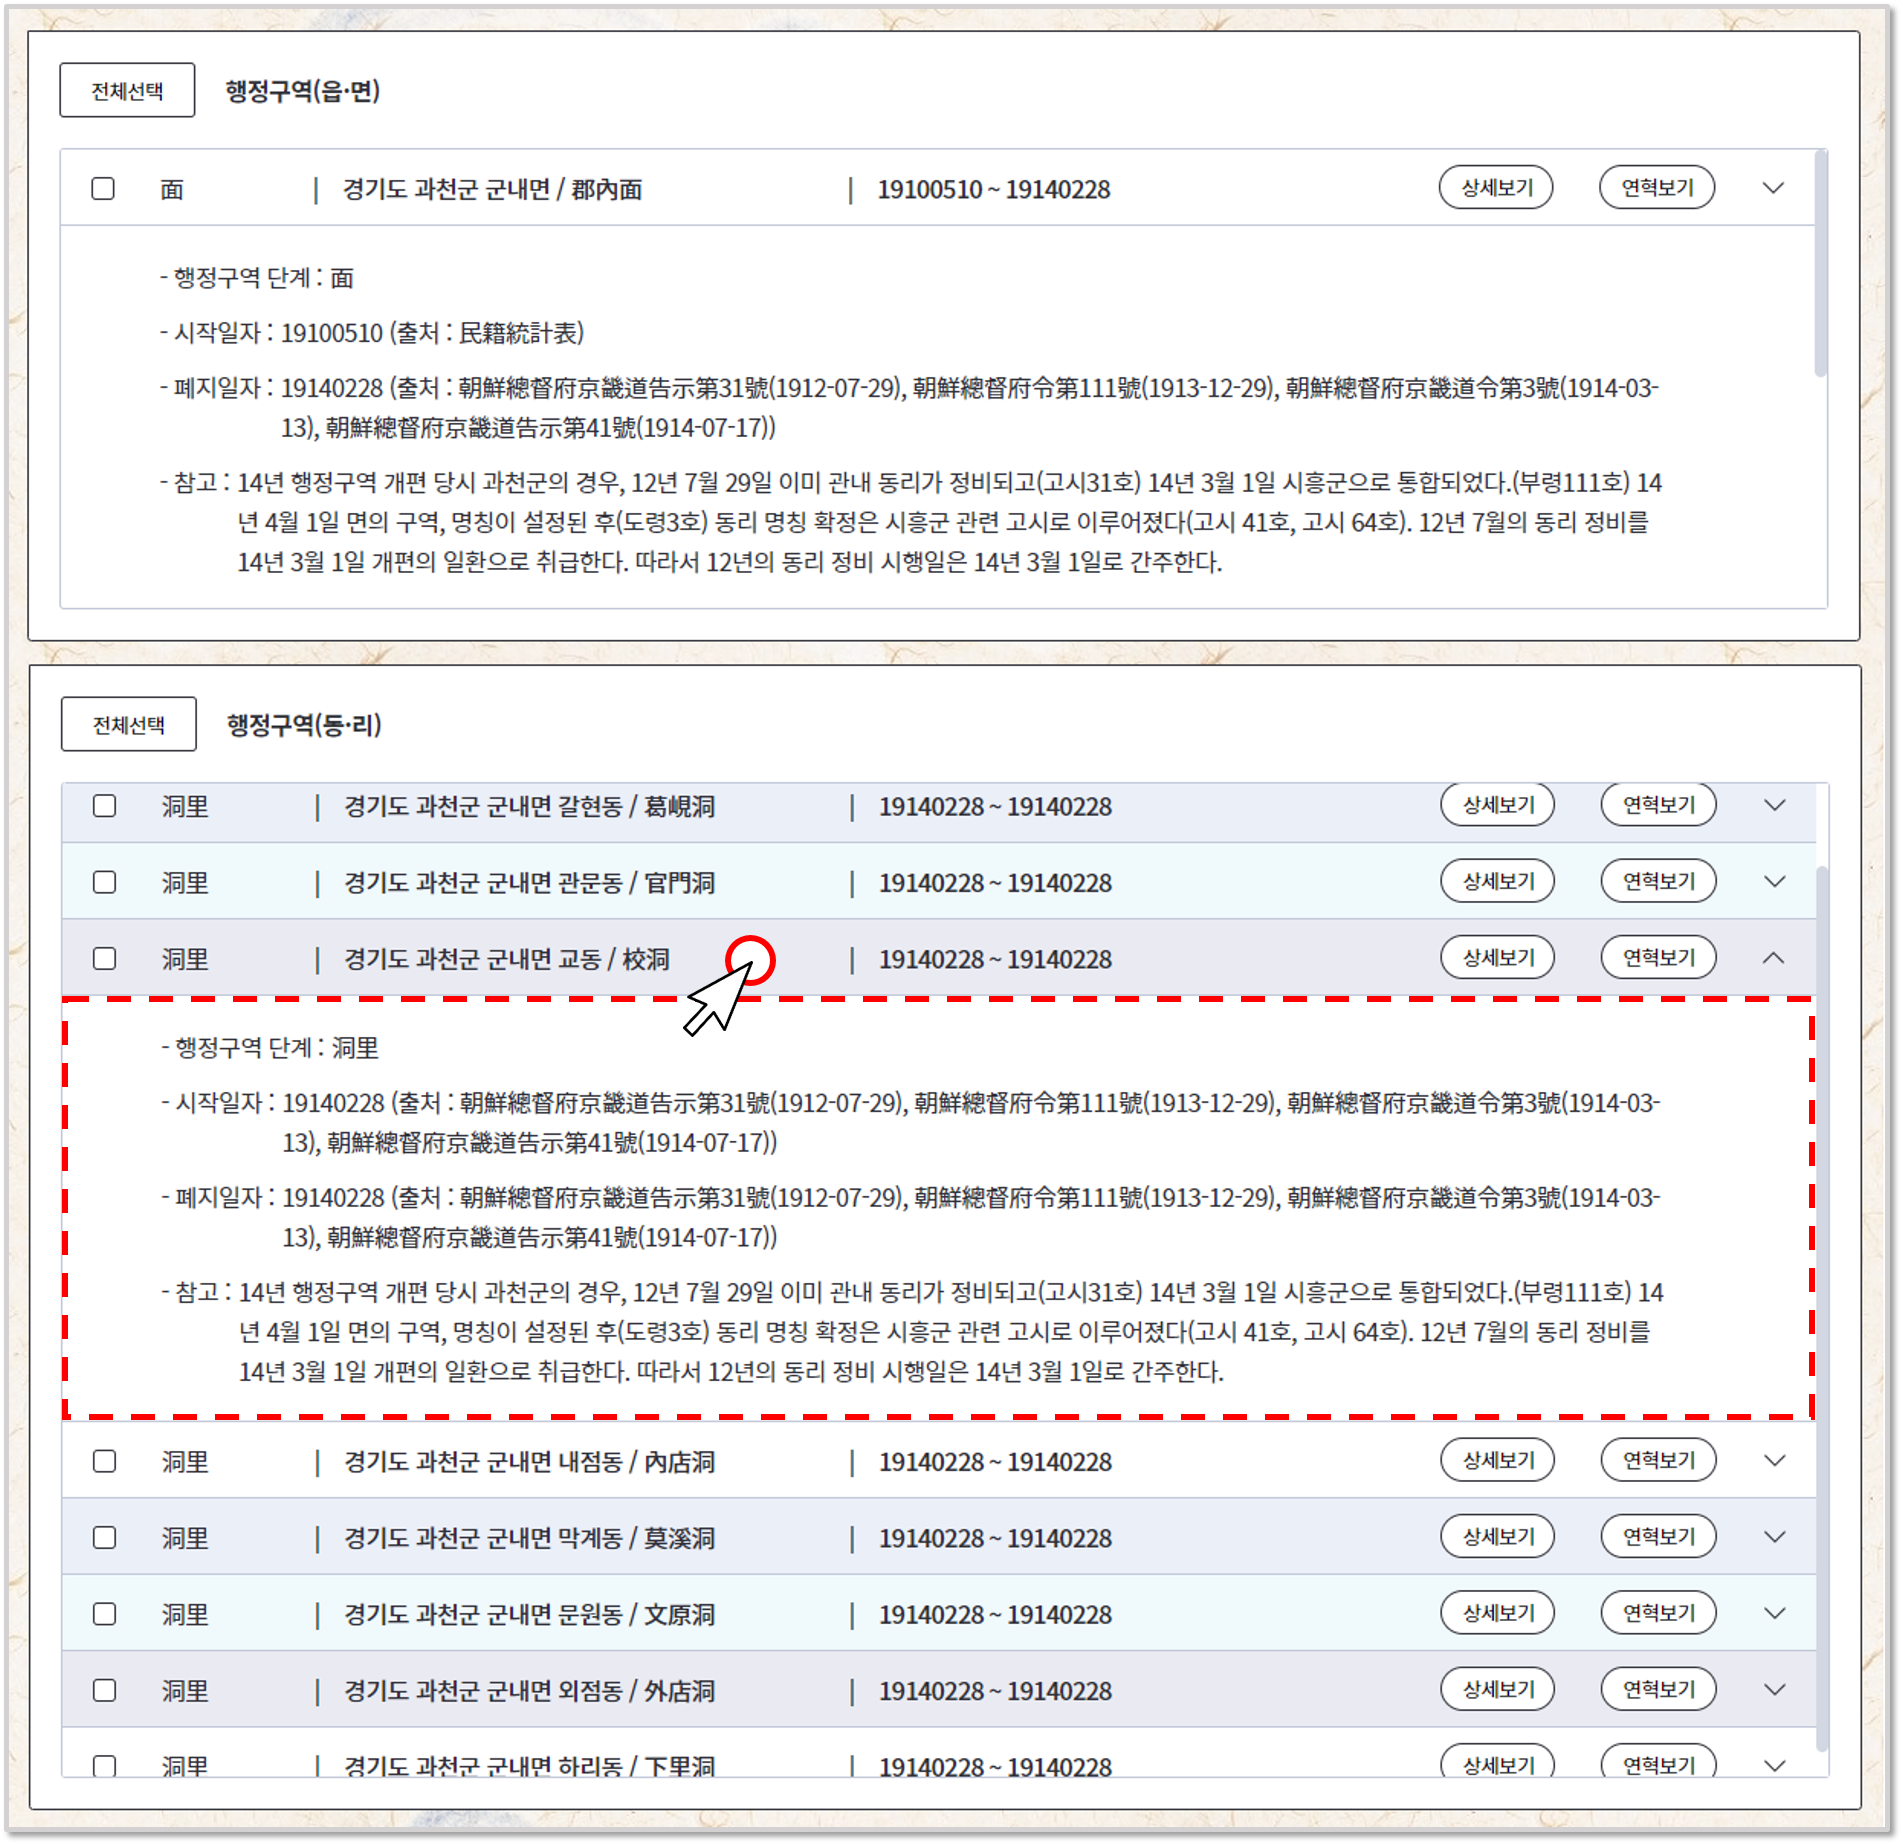Open 연혁보기 for 내점동 row
Screen dimensions: 1903x1845
click(x=1658, y=1461)
